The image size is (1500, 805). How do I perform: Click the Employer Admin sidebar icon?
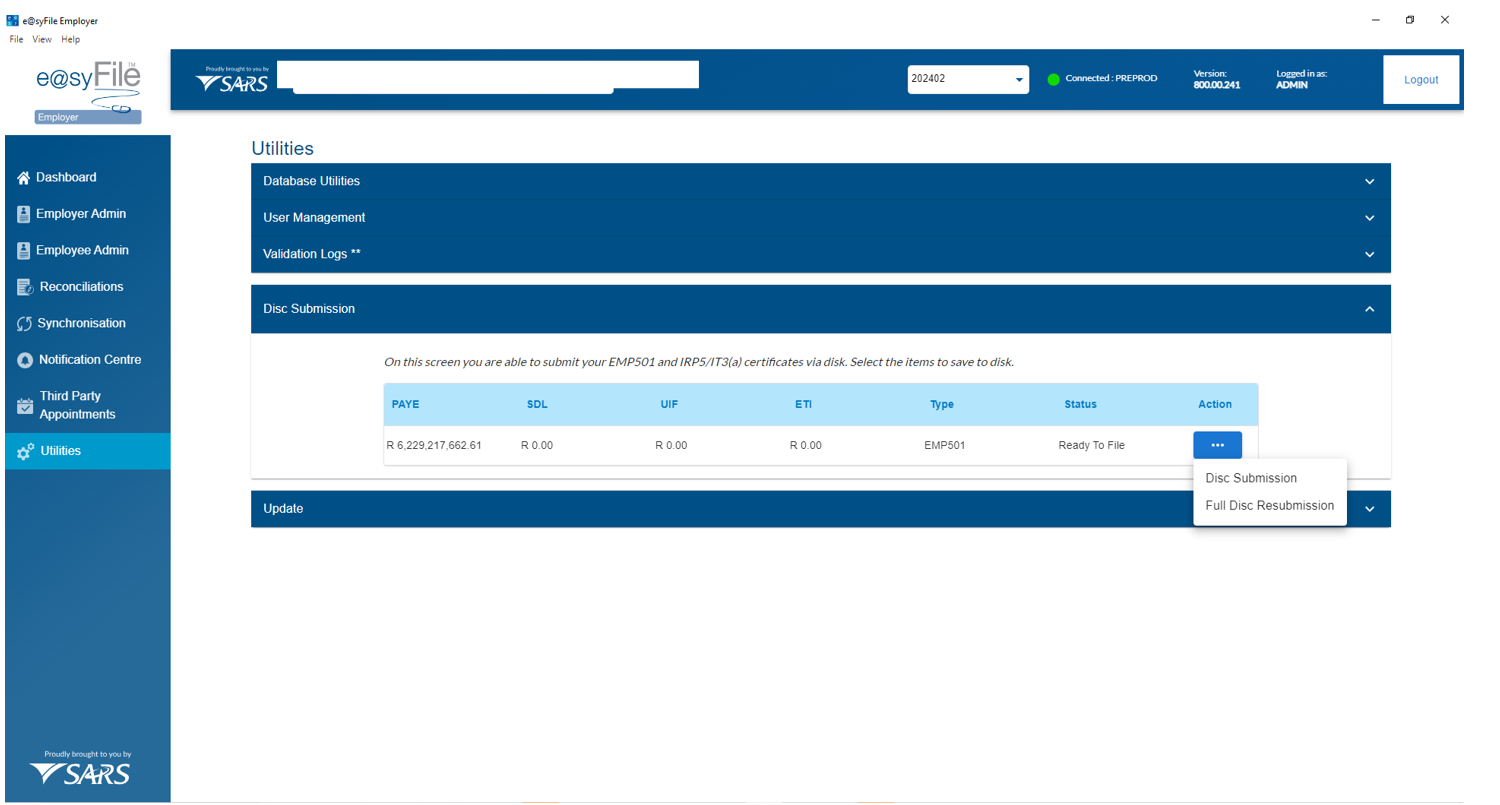24,214
